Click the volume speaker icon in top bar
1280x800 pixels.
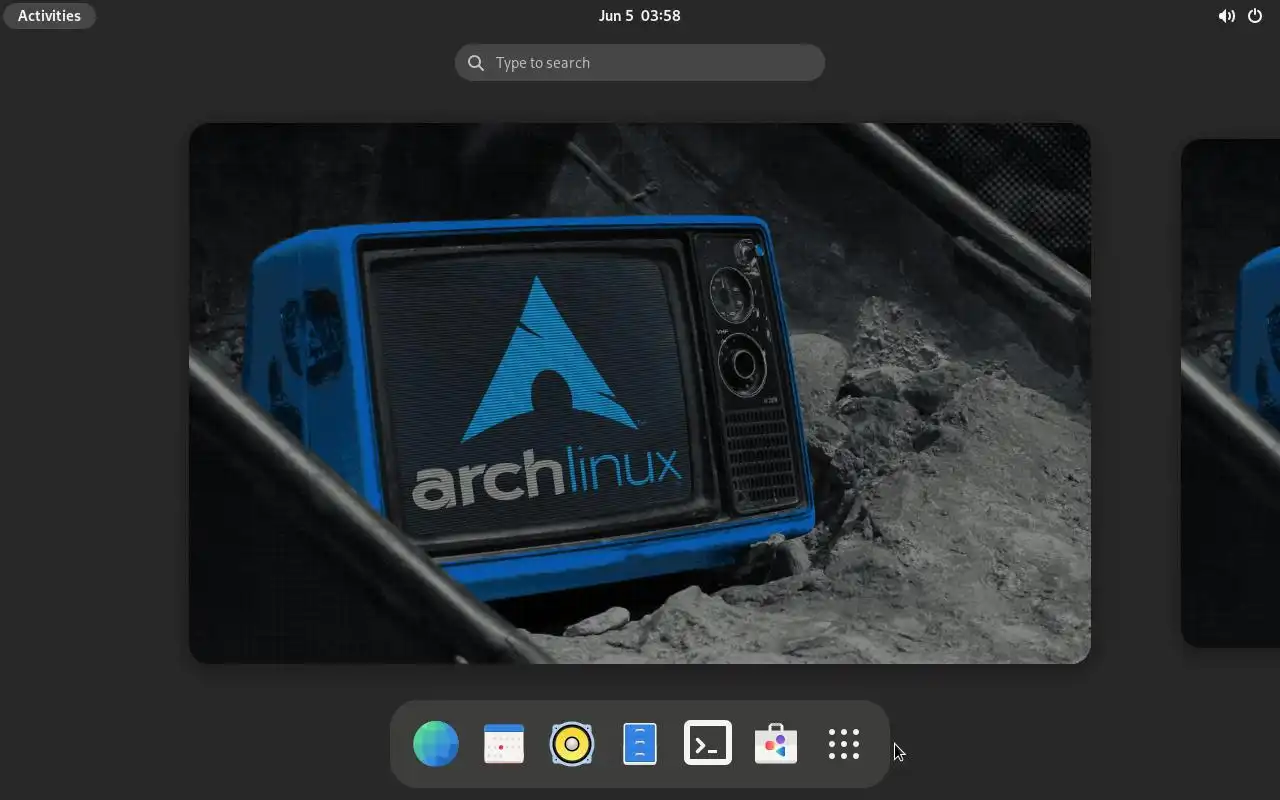click(1226, 16)
